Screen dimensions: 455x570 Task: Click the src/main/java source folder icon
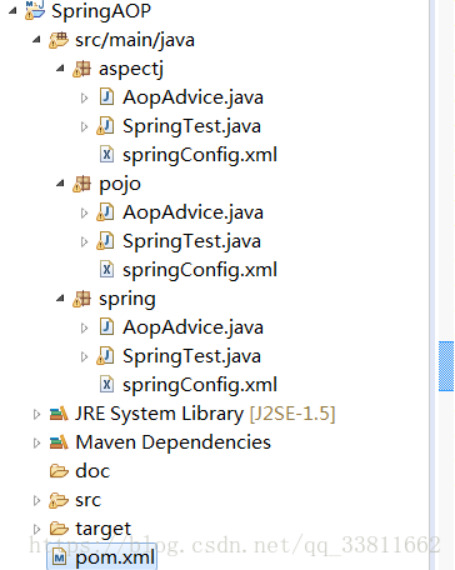click(59, 40)
